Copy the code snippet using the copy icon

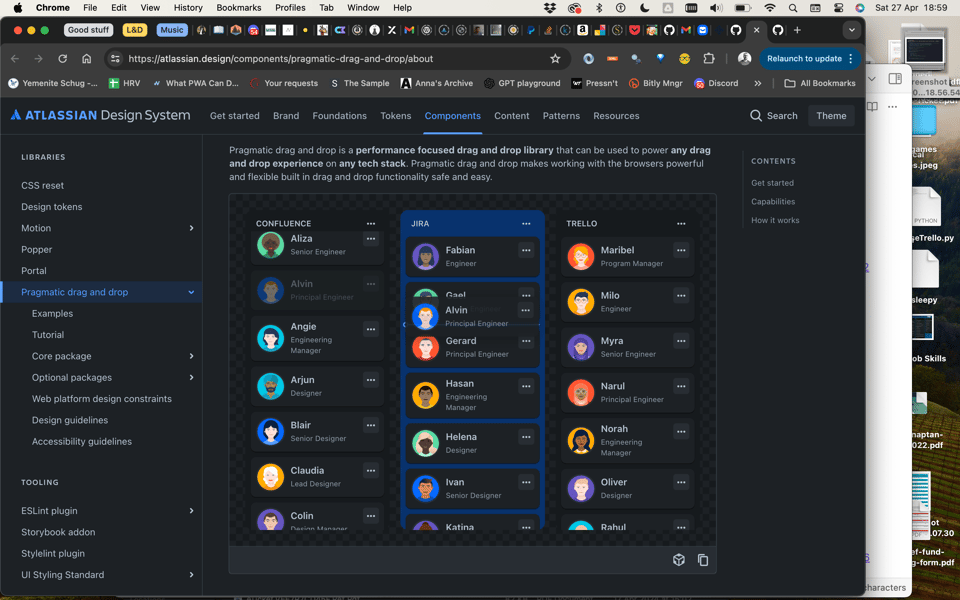(703, 560)
